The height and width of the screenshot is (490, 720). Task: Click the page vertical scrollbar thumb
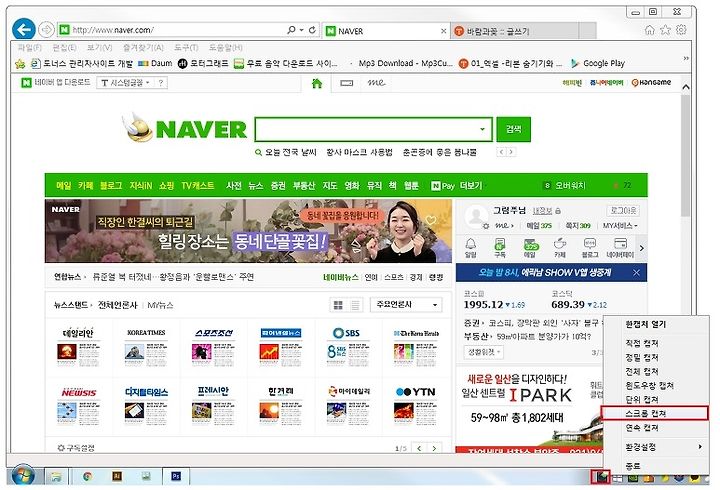[x=686, y=155]
